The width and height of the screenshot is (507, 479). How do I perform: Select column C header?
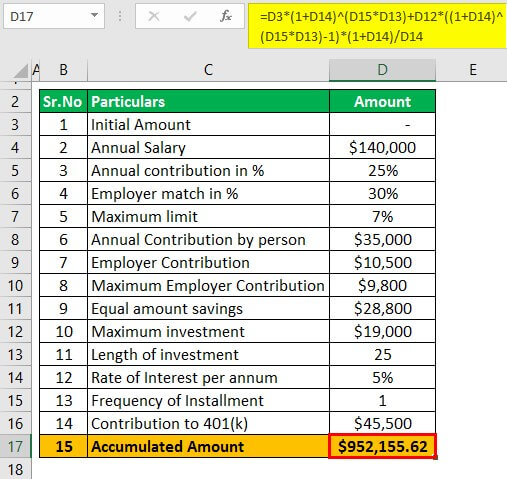pos(208,70)
